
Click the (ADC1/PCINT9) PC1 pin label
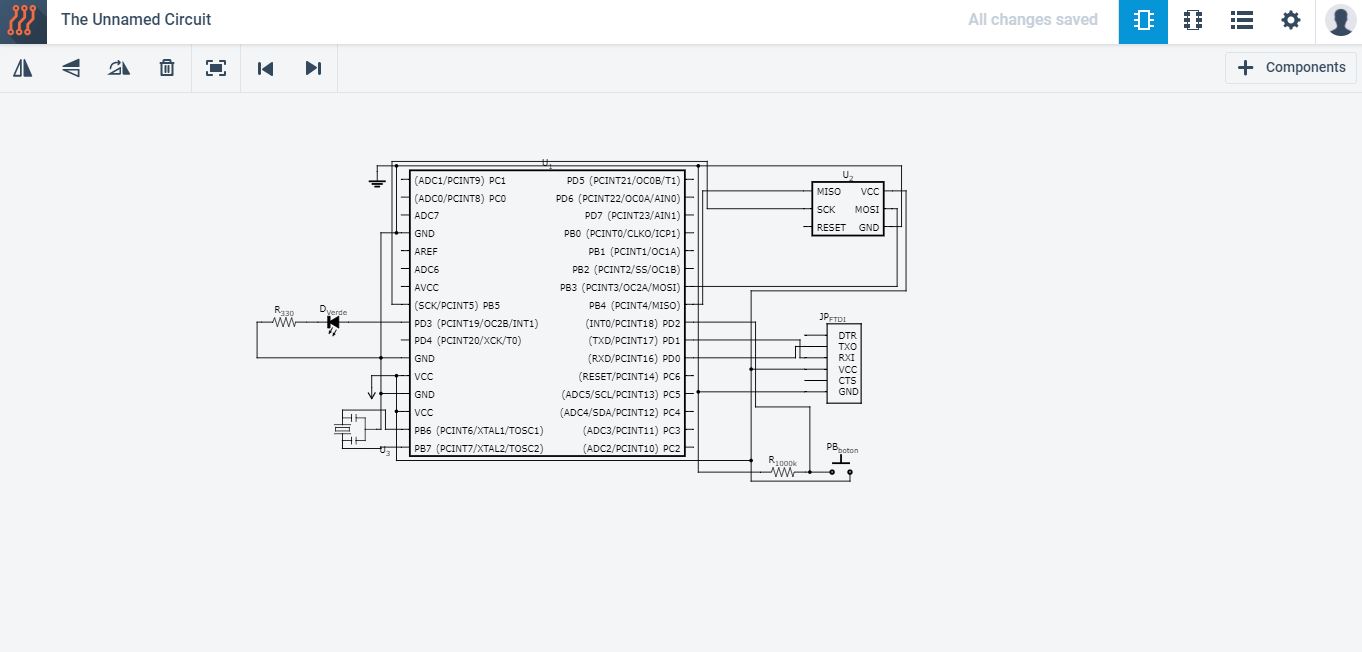pos(460,181)
